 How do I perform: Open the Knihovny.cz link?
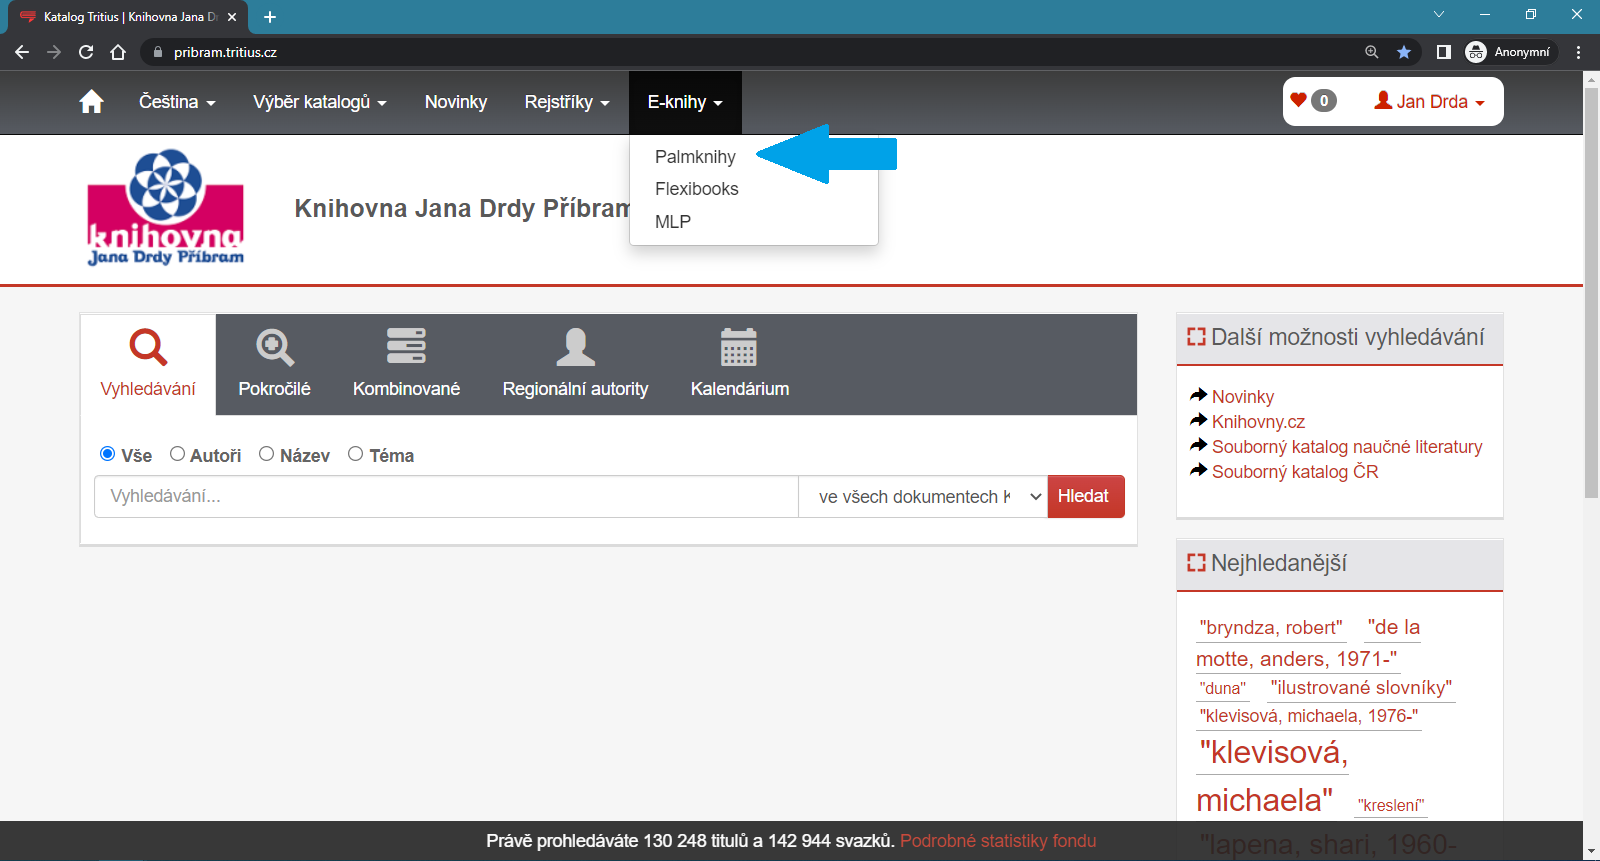(1258, 422)
